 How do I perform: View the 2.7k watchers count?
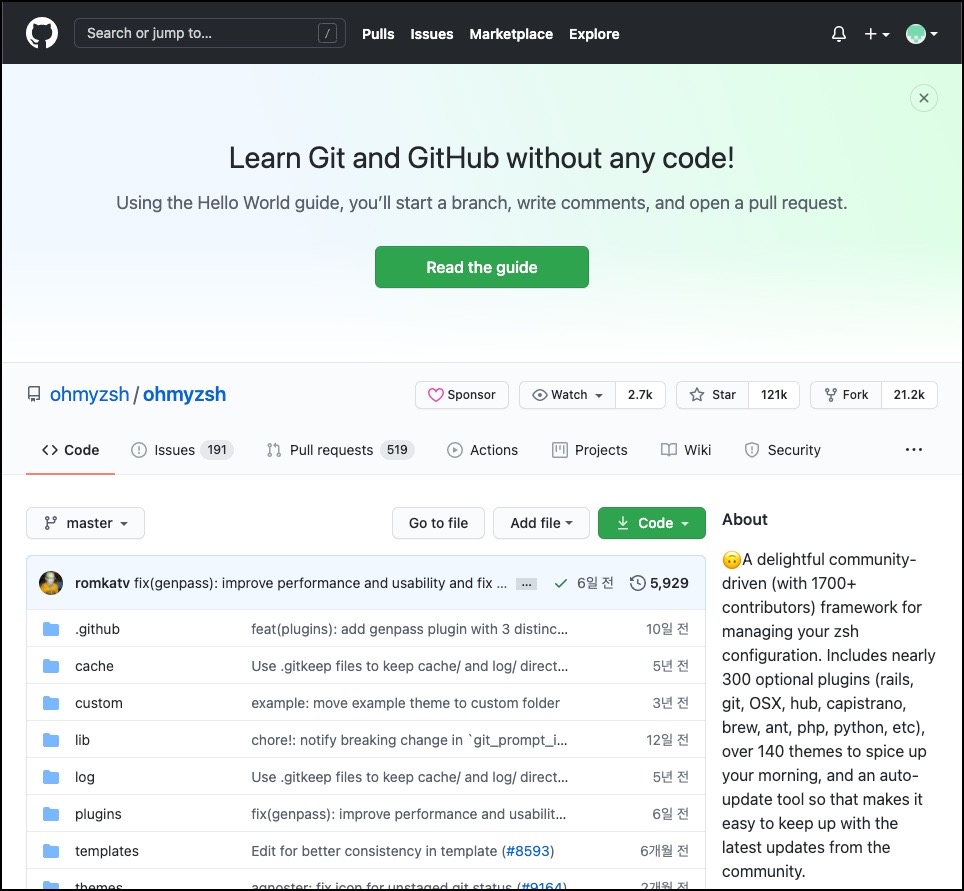point(640,395)
